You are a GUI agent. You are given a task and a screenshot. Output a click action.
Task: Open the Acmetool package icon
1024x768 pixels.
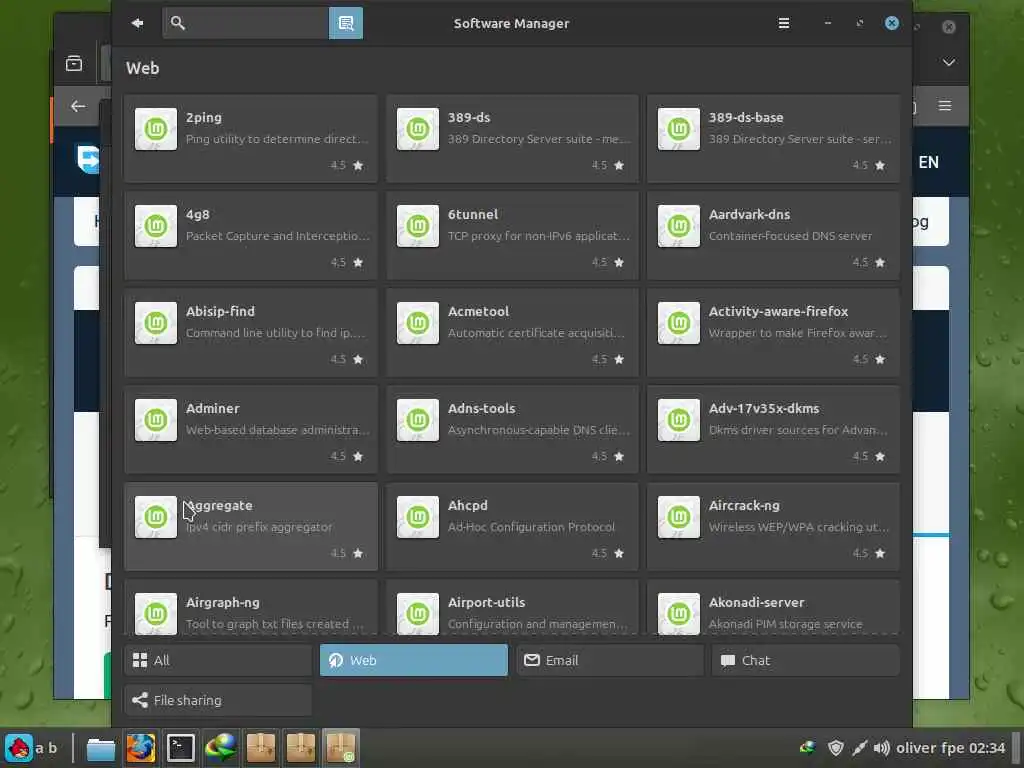[x=417, y=323]
